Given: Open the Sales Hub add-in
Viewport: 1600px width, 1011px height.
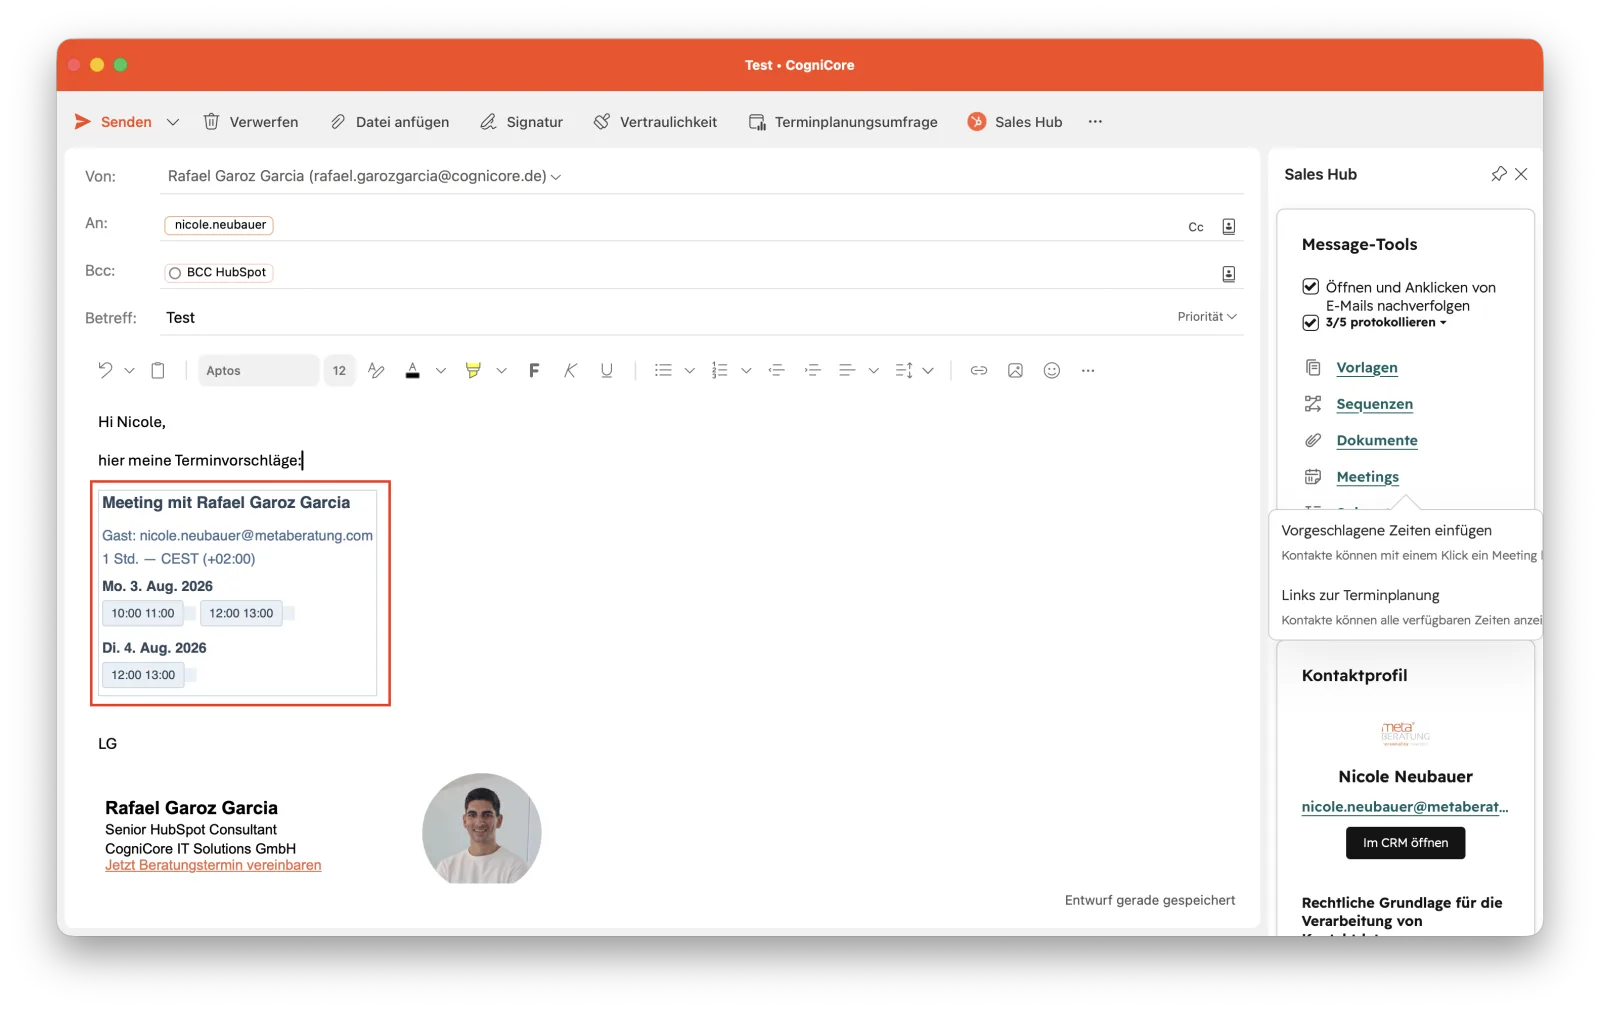Looking at the screenshot, I should pos(1015,122).
